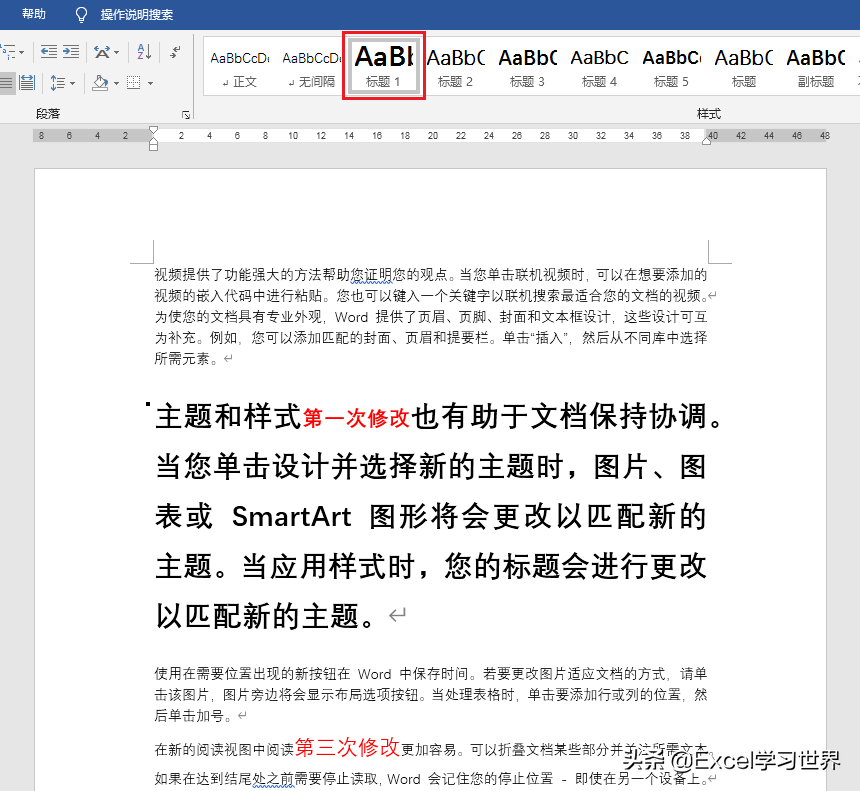Image resolution: width=860 pixels, height=791 pixels.
Task: Select the 副标题 style thumbnail
Action: (x=815, y=66)
